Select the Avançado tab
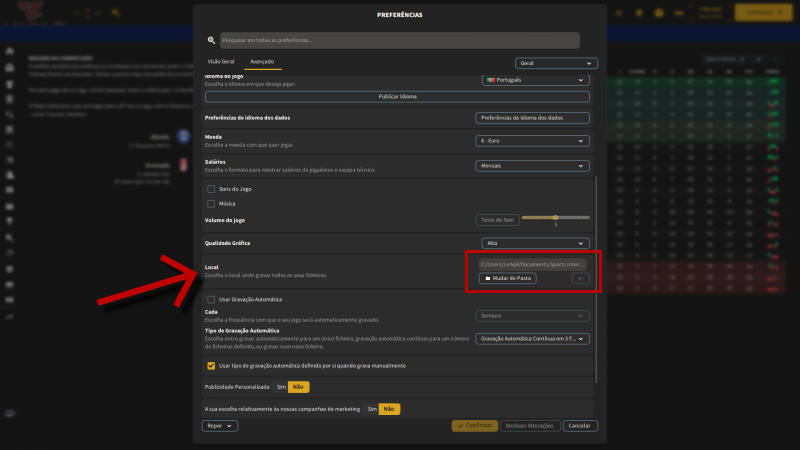 (x=264, y=61)
